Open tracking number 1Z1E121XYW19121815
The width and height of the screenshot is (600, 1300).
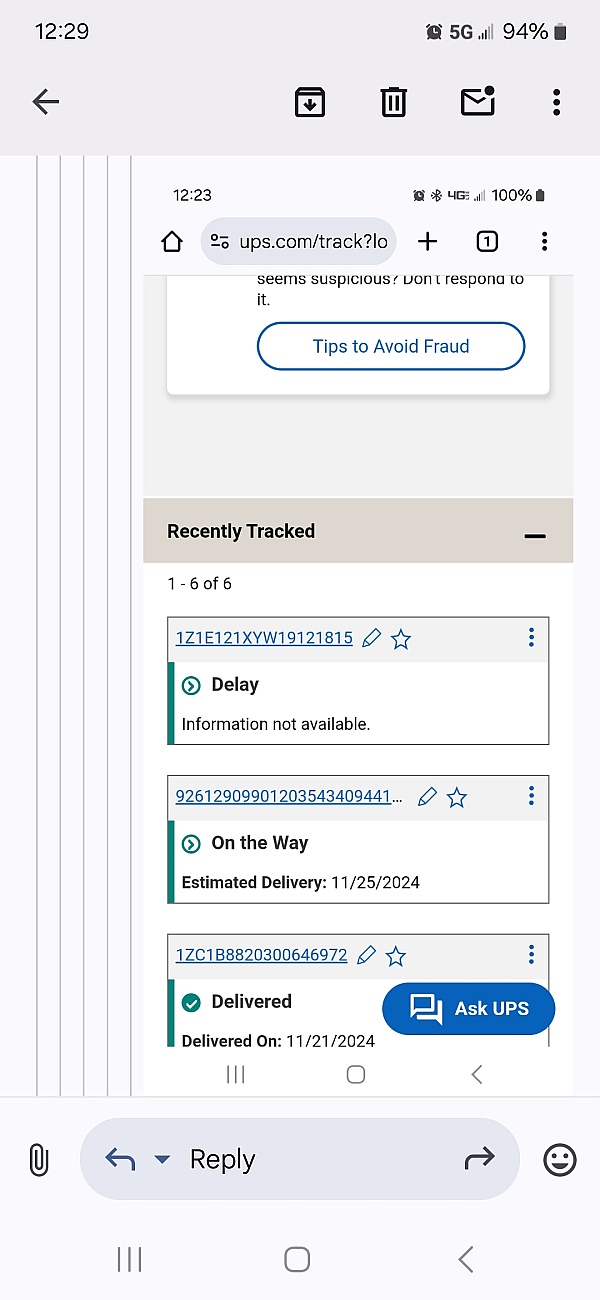(x=264, y=638)
